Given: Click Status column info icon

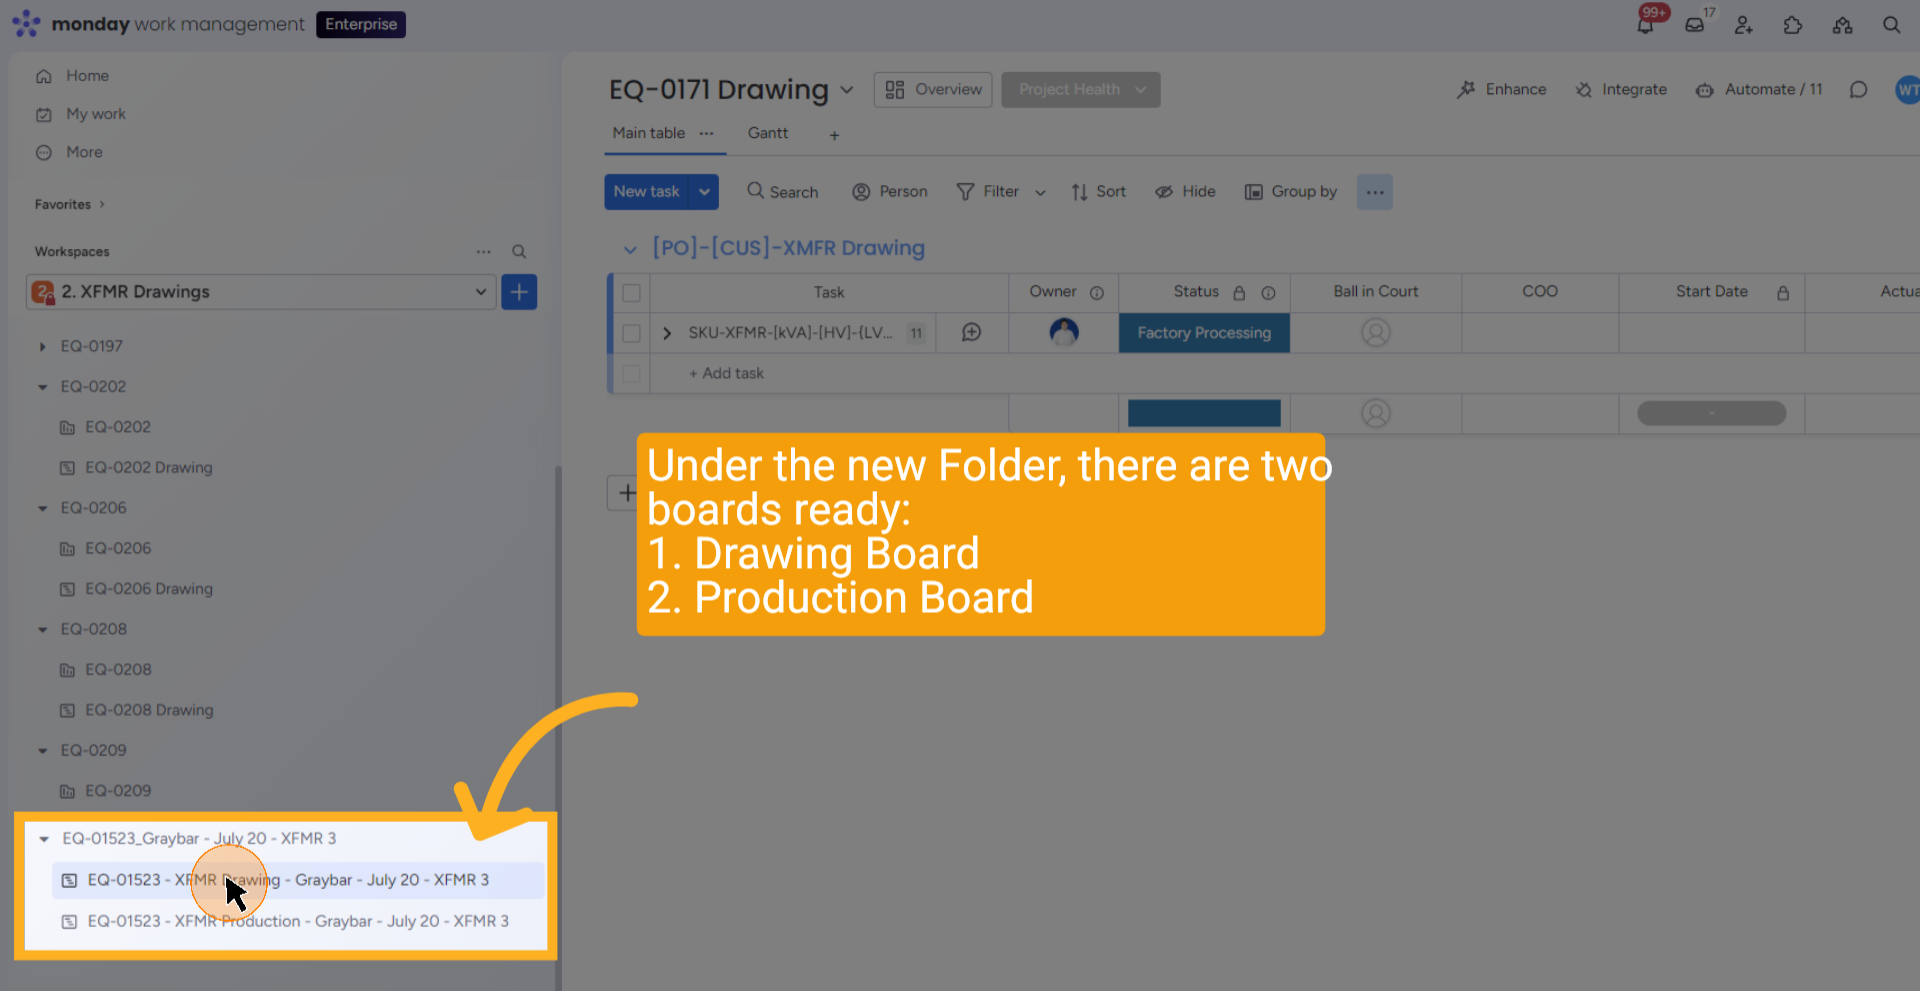Looking at the screenshot, I should point(1268,293).
